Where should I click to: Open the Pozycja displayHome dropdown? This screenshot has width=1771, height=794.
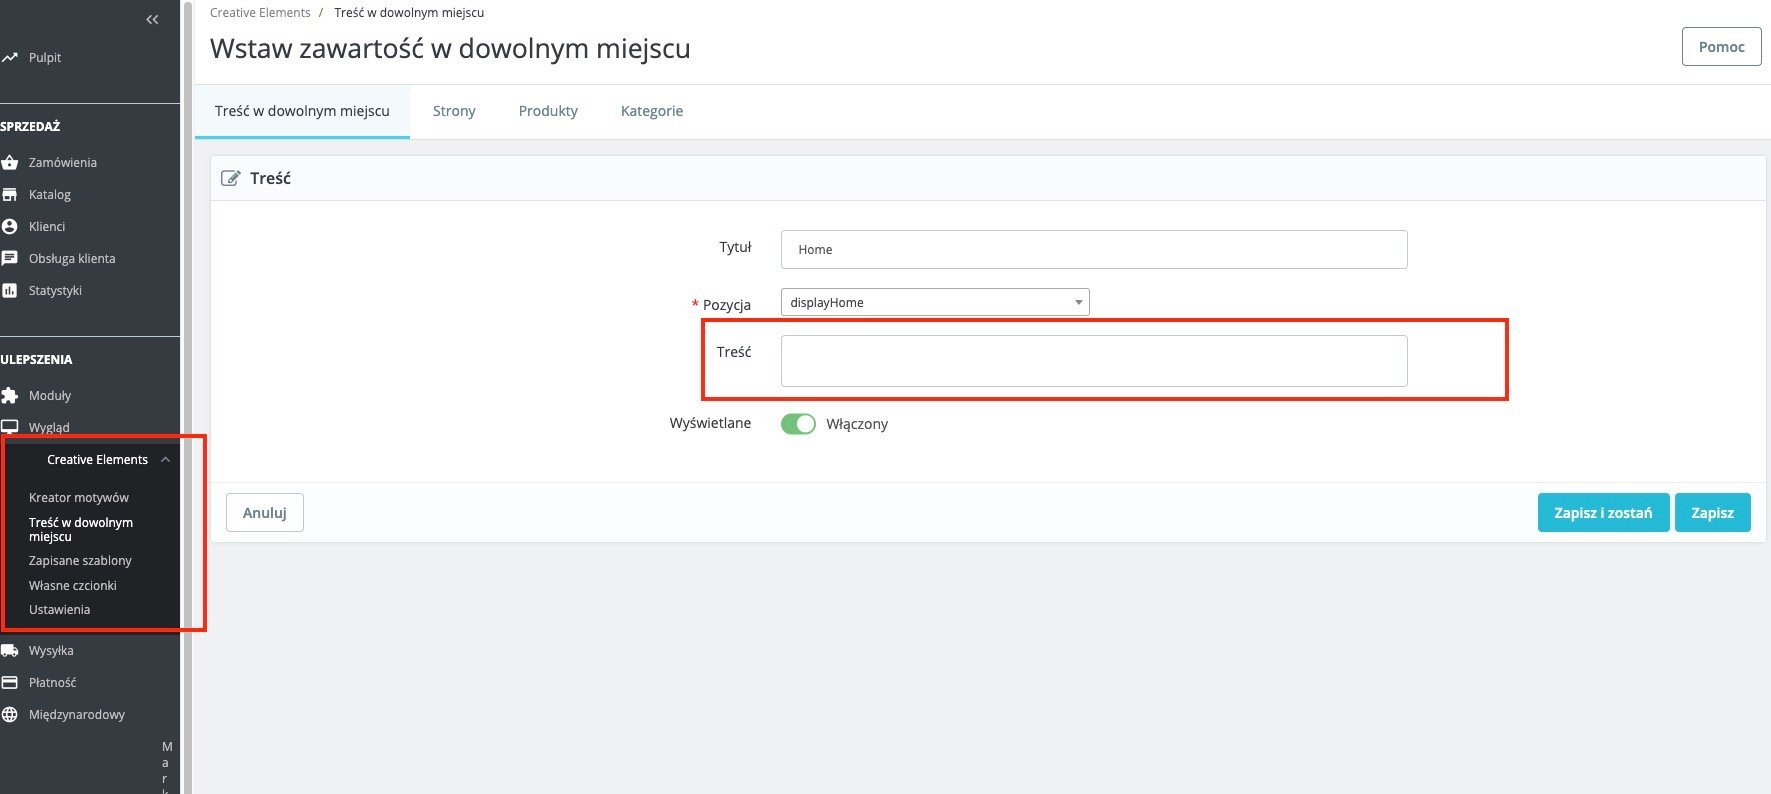(934, 302)
